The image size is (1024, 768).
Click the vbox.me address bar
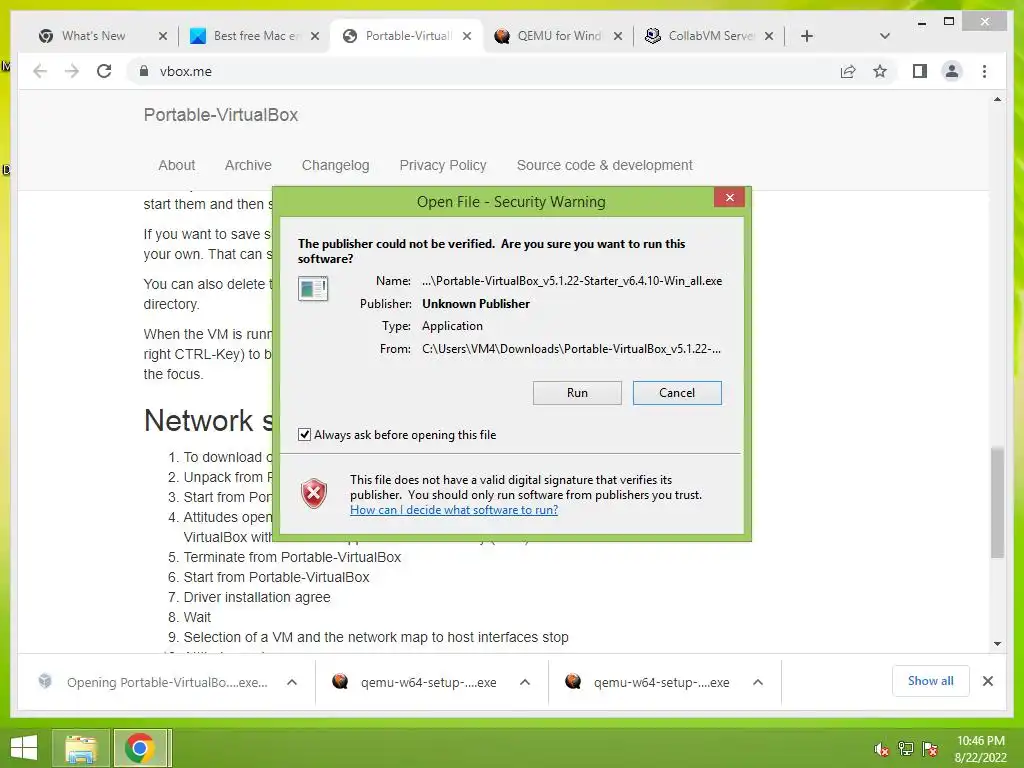(x=483, y=71)
